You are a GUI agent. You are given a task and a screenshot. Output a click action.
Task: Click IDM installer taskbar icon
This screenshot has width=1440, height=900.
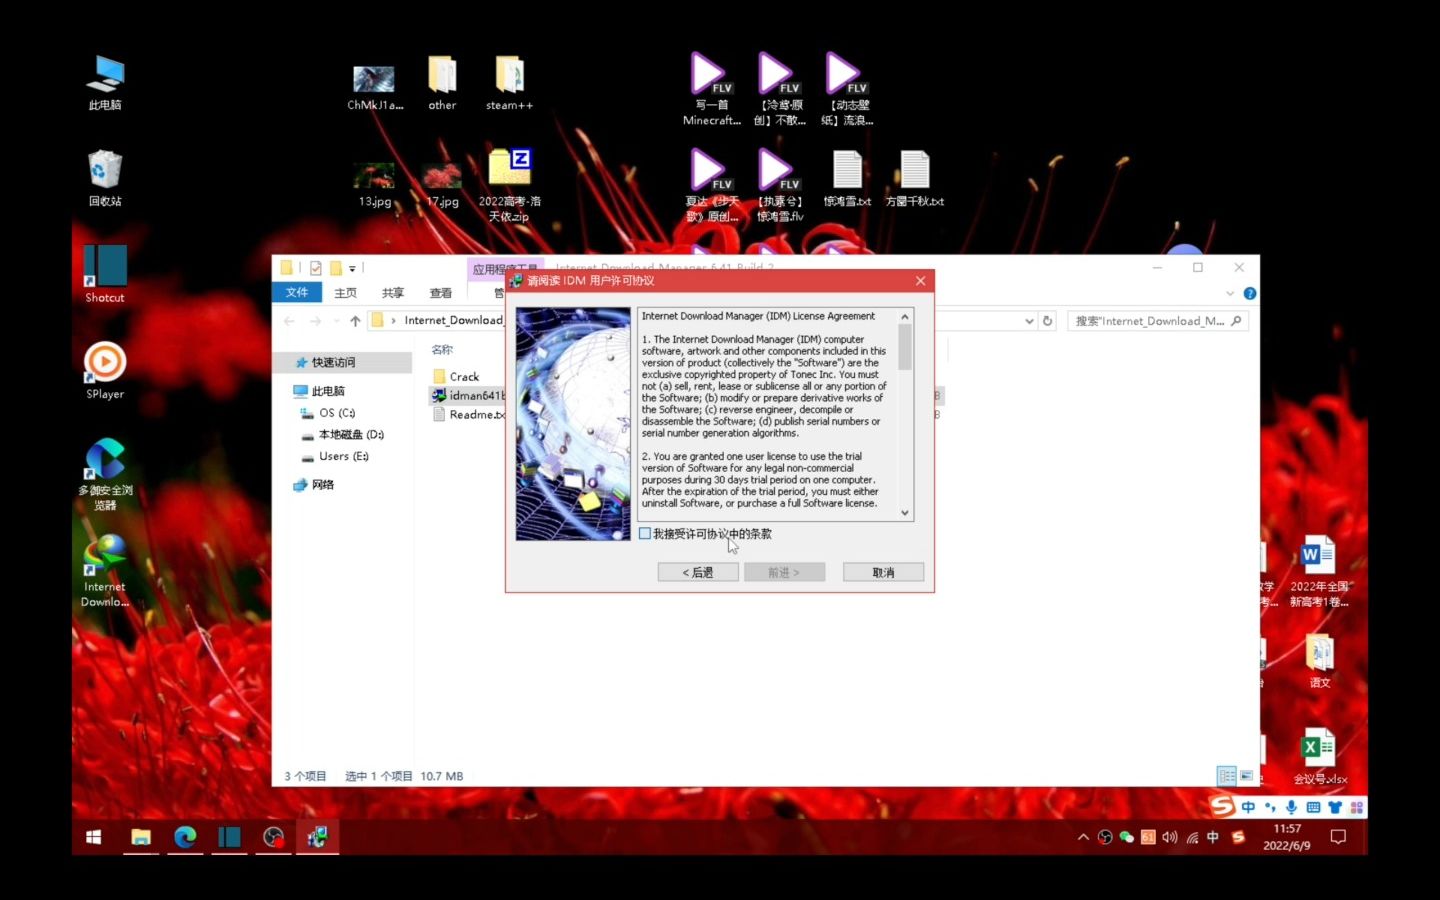click(317, 837)
